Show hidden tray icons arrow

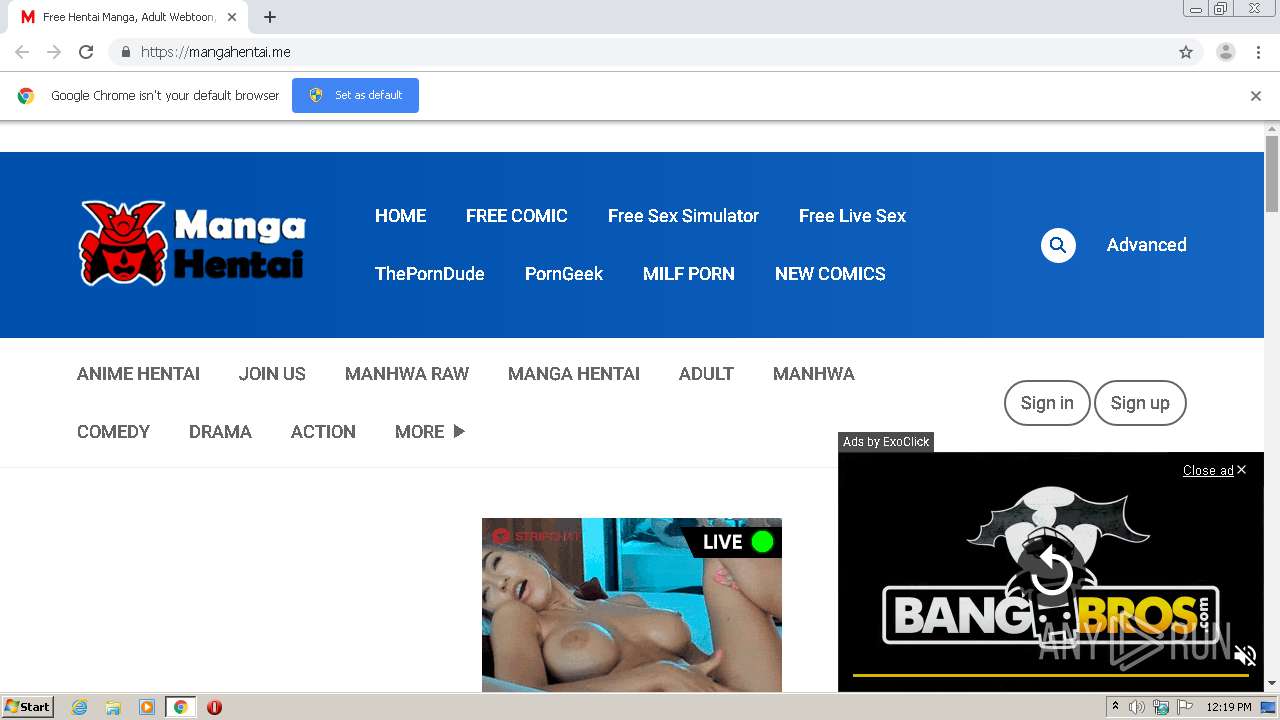coord(1115,707)
